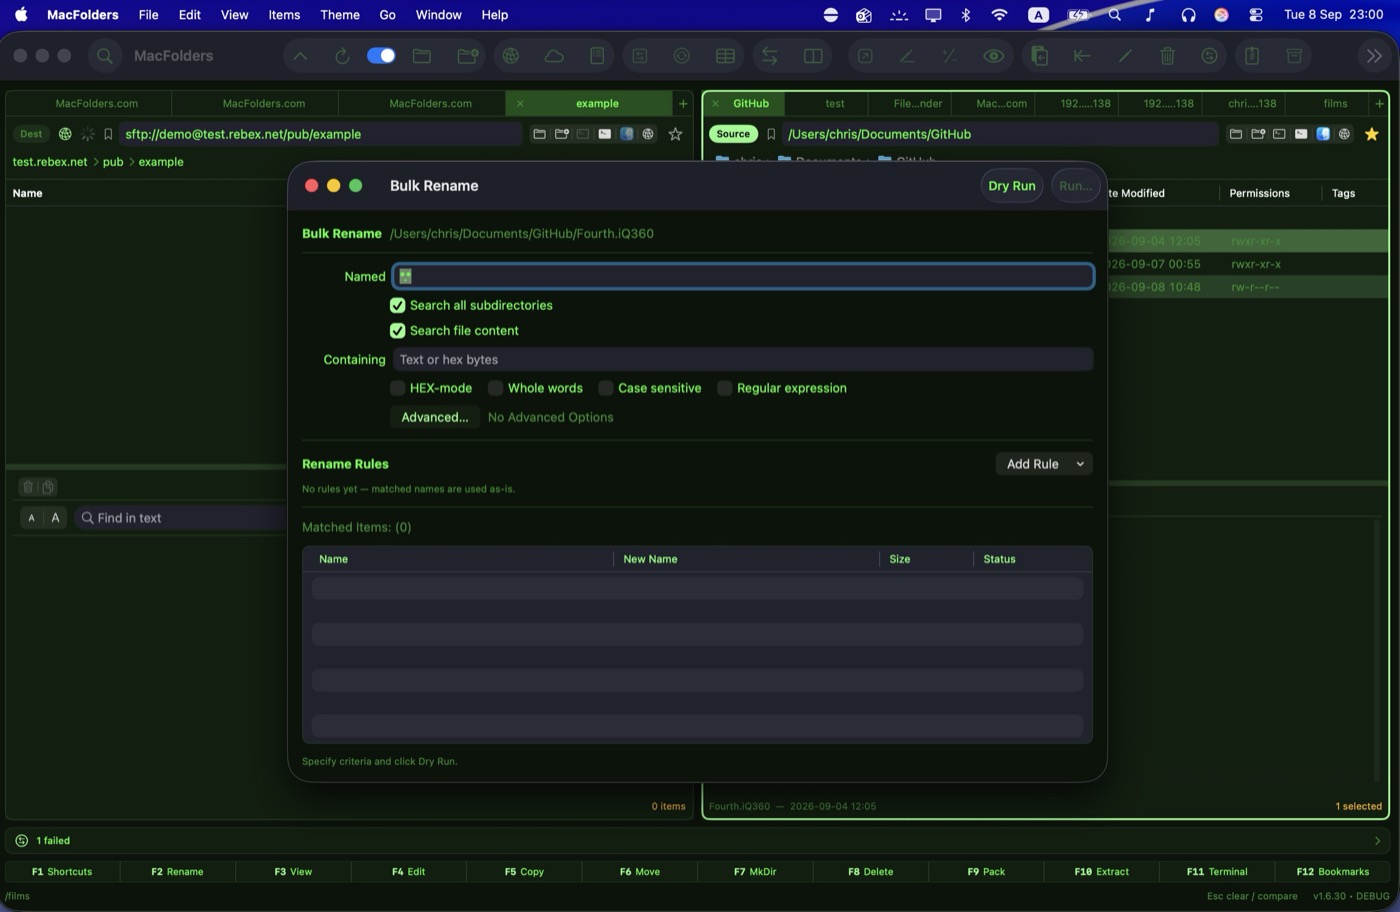Open Spotlight search in the menu bar

[x=1115, y=15]
